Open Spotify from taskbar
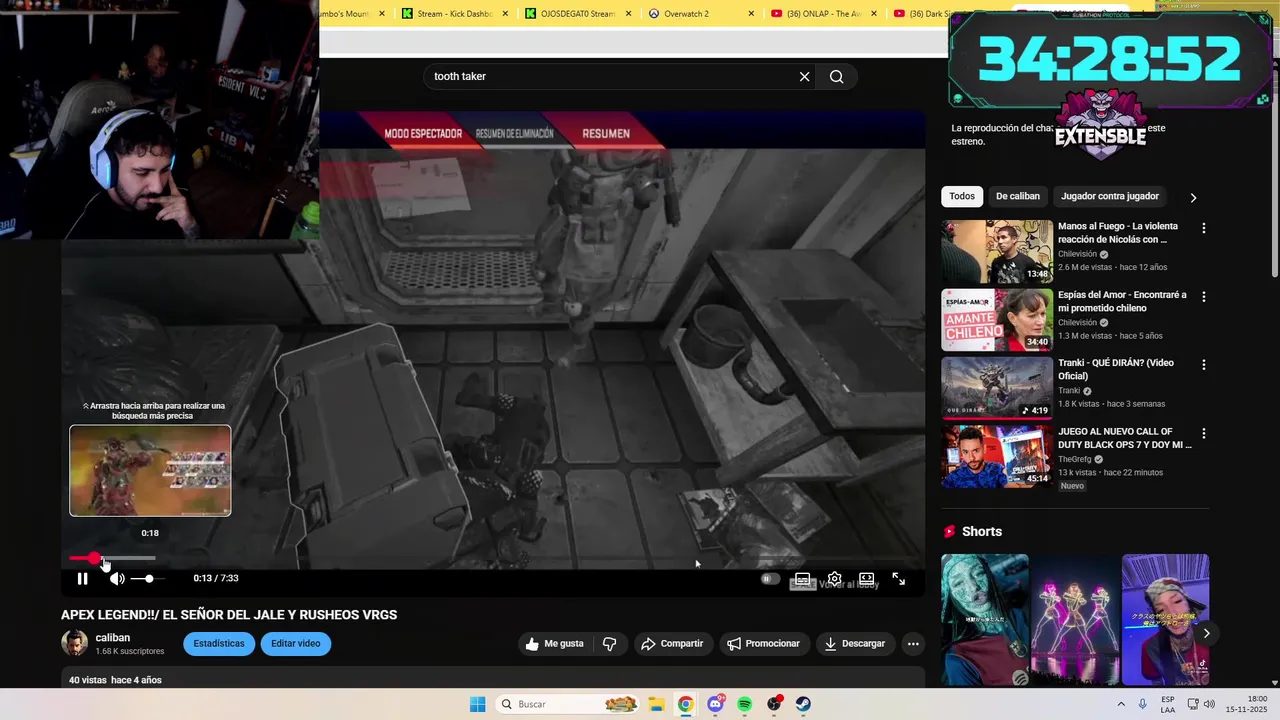This screenshot has width=1280, height=720. point(744,704)
